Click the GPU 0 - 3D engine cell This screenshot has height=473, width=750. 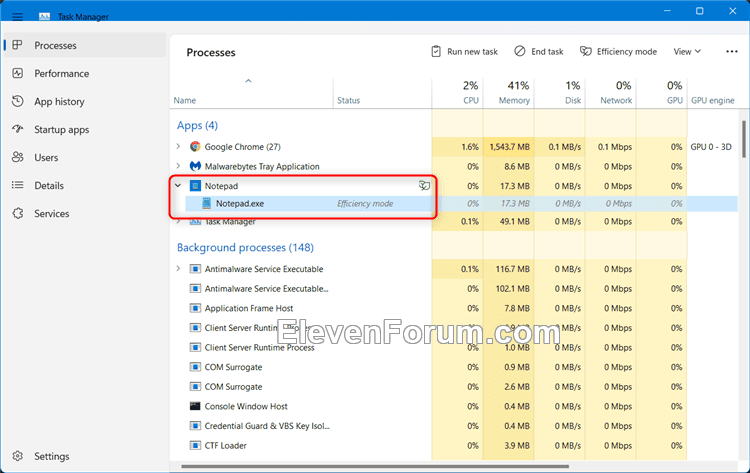[711, 147]
